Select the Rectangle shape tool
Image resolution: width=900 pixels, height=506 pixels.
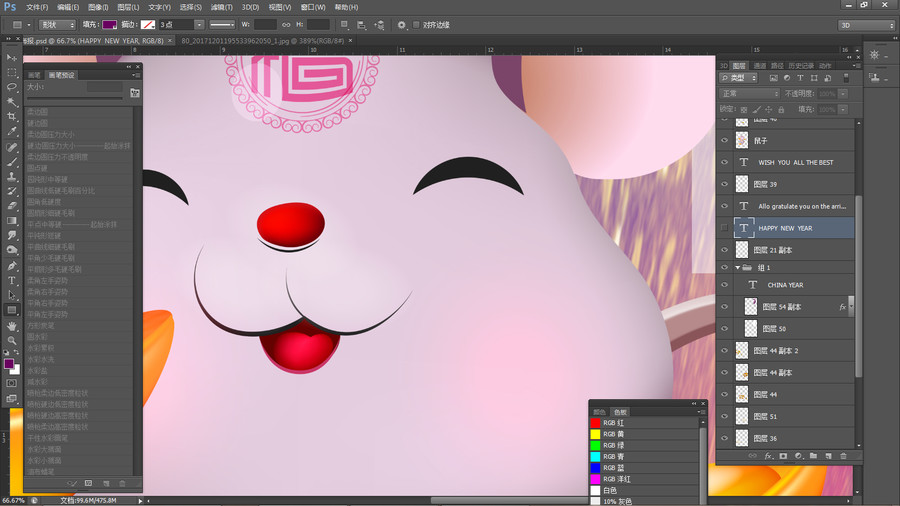11,310
